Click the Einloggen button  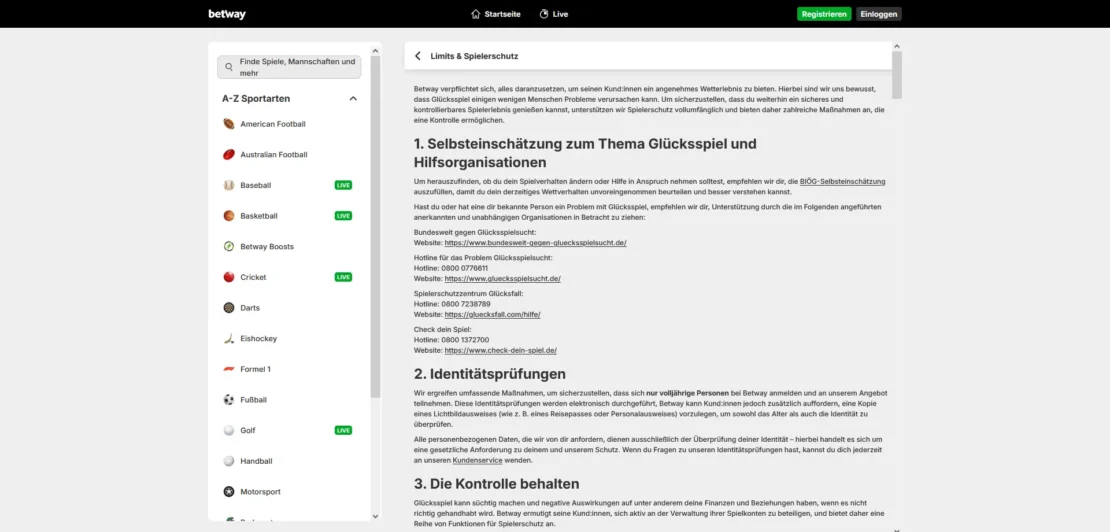[879, 14]
